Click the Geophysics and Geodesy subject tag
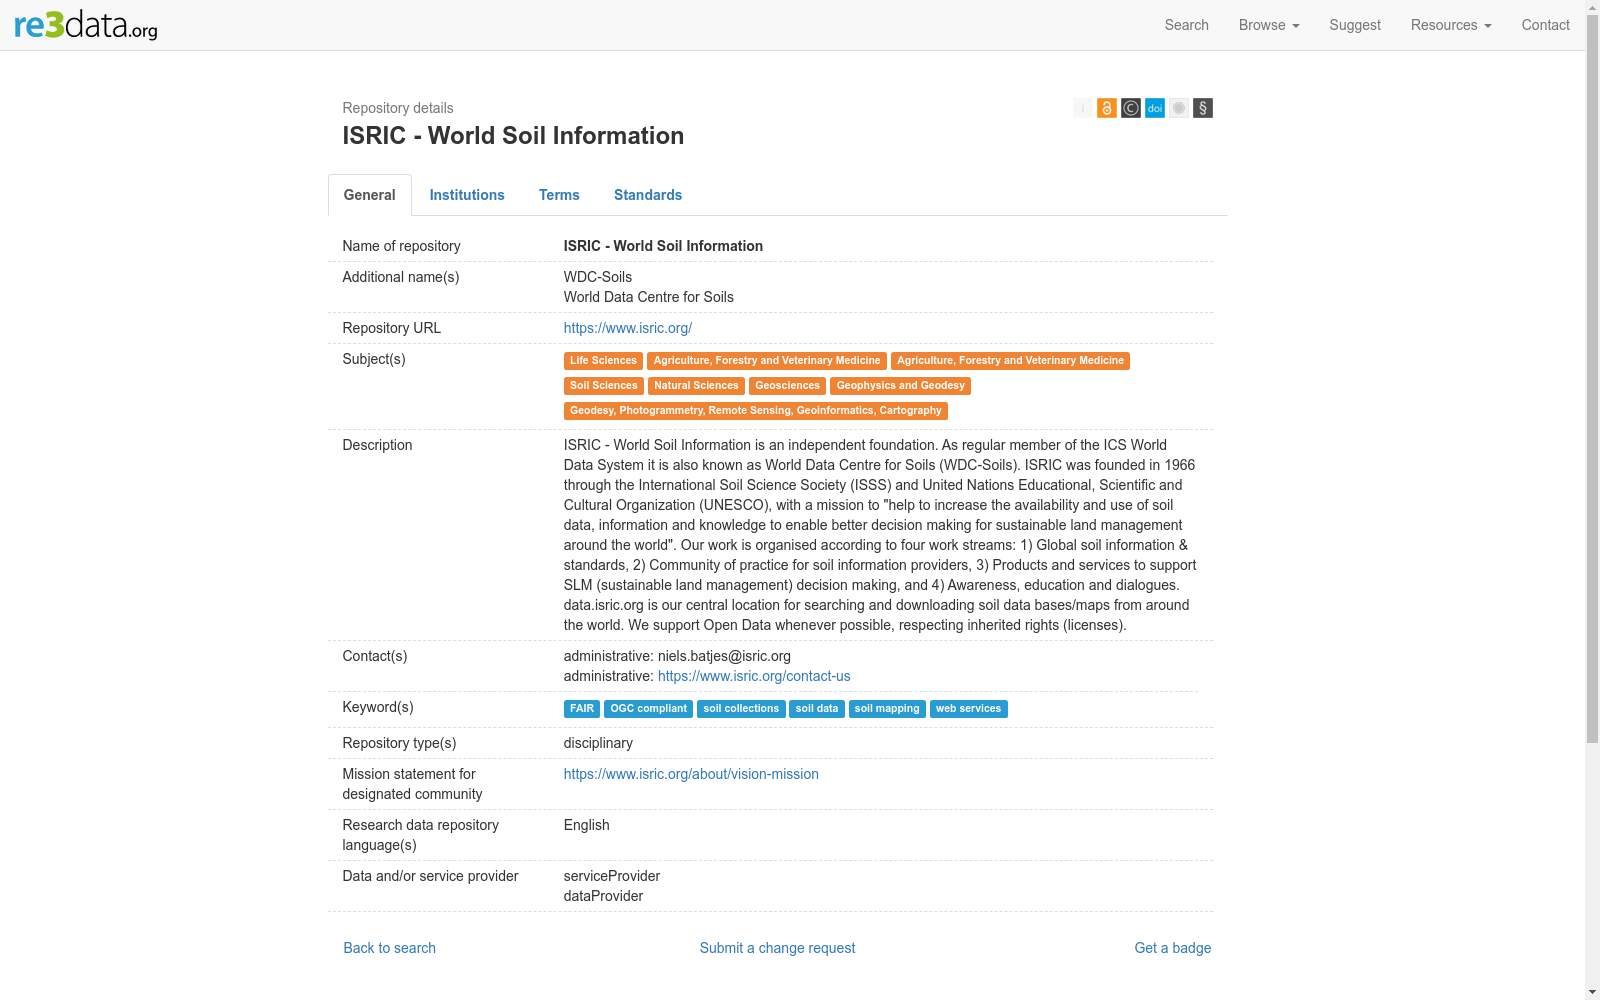 901,386
